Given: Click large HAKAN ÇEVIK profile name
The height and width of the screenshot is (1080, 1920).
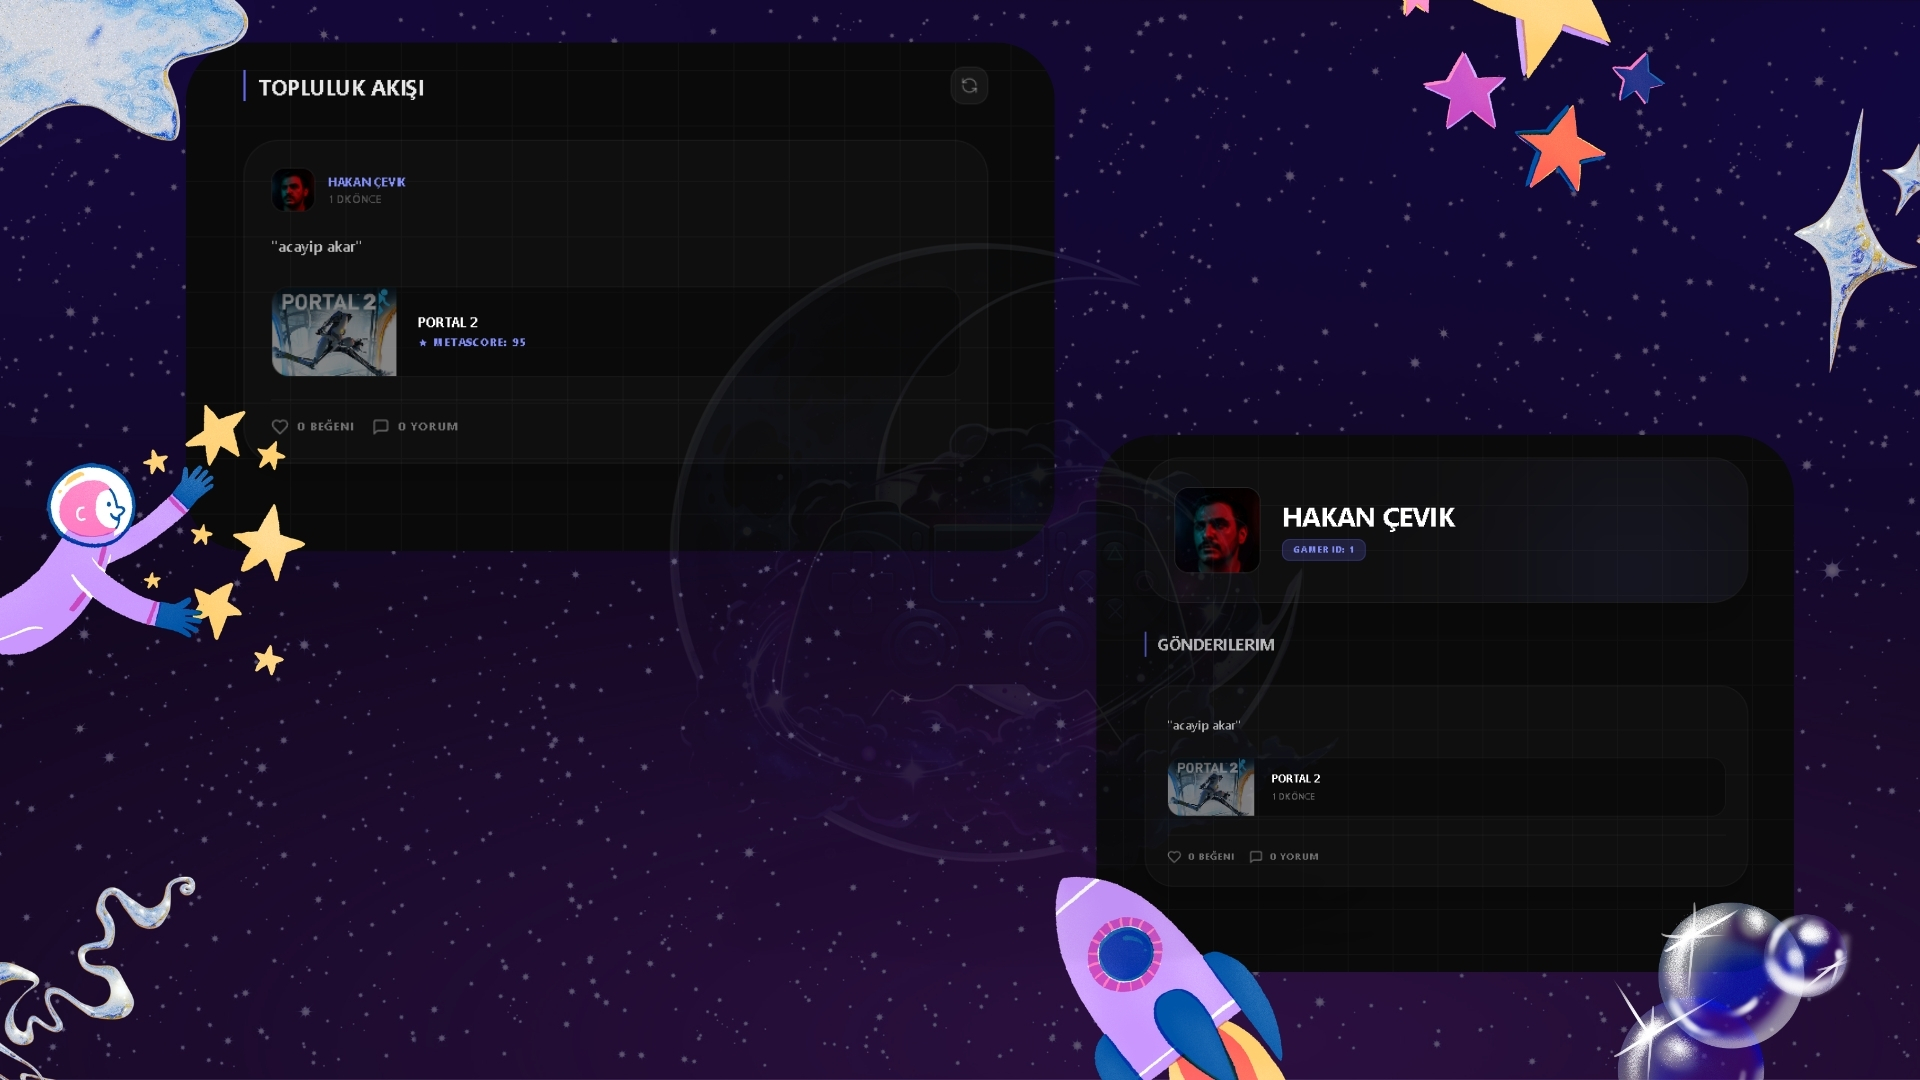Looking at the screenshot, I should tap(1368, 518).
